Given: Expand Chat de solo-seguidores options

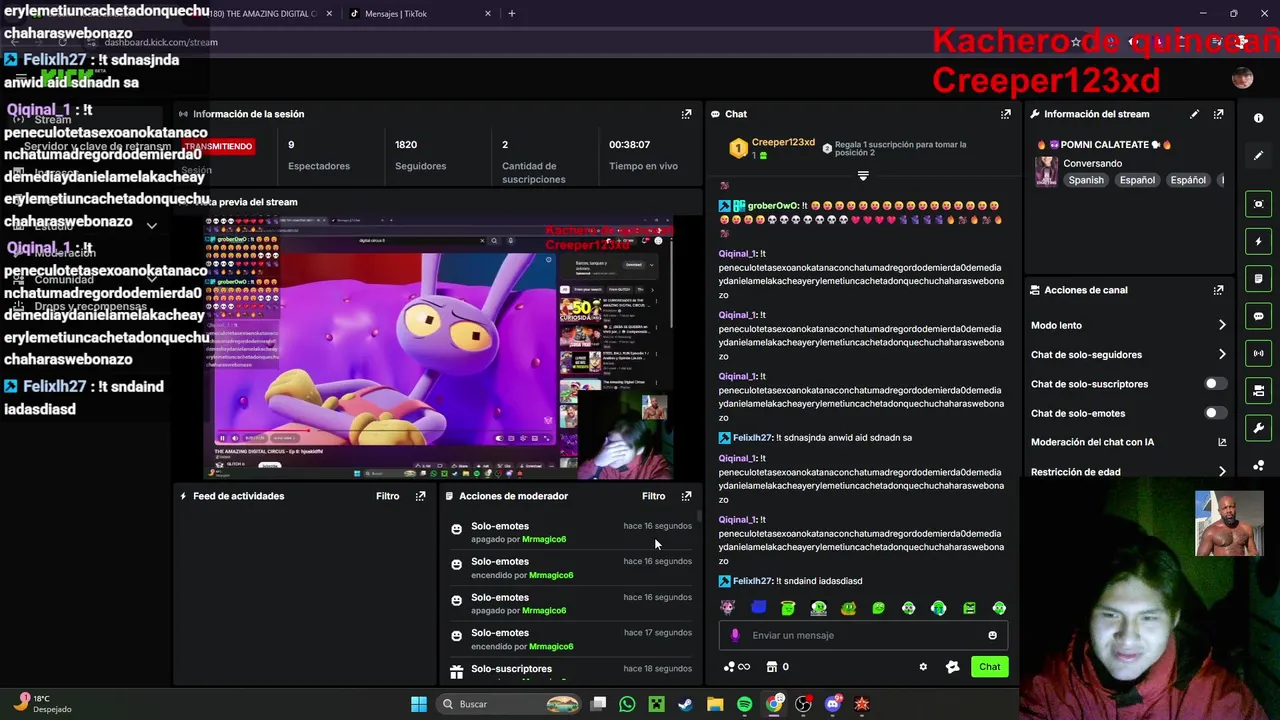Looking at the screenshot, I should coord(1222,354).
